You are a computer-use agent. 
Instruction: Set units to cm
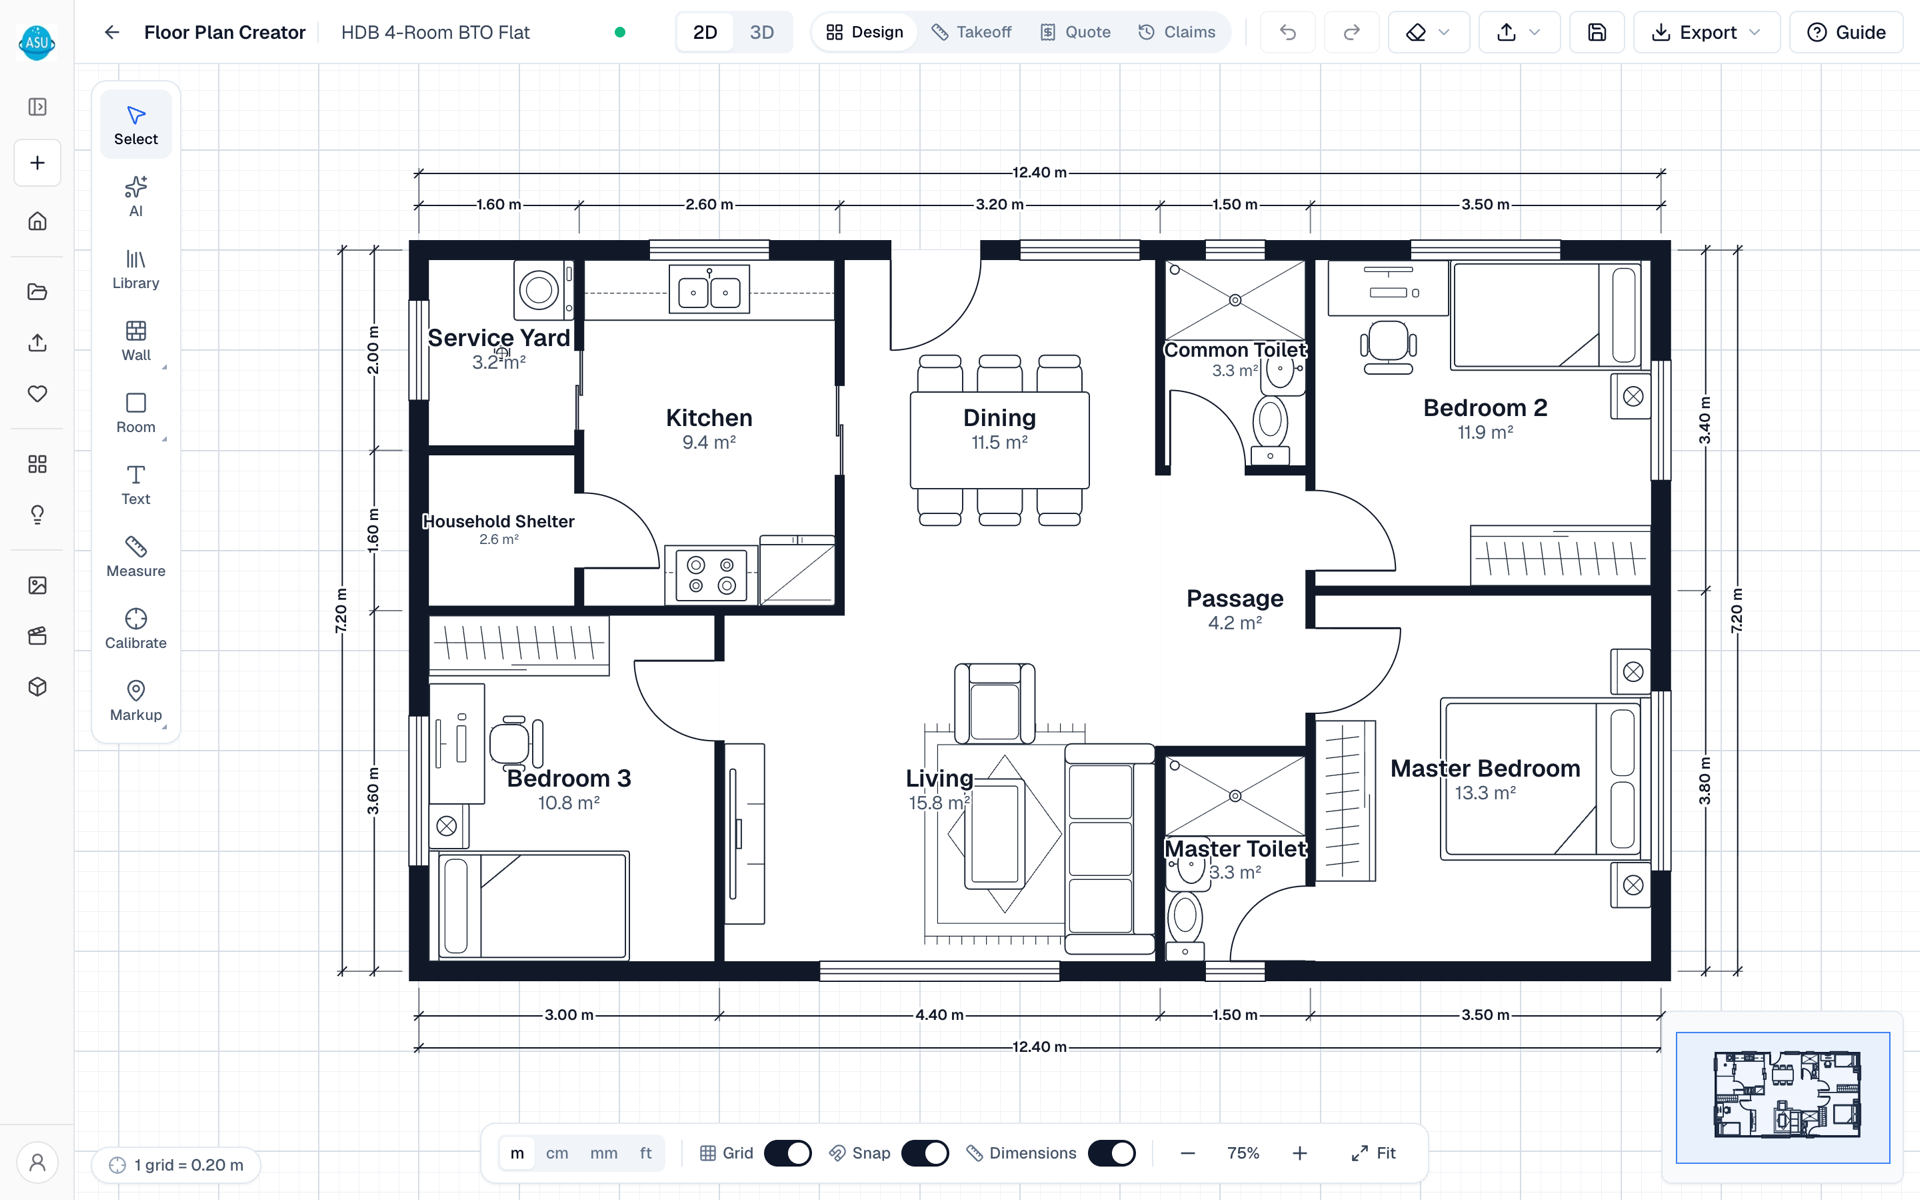557,1153
